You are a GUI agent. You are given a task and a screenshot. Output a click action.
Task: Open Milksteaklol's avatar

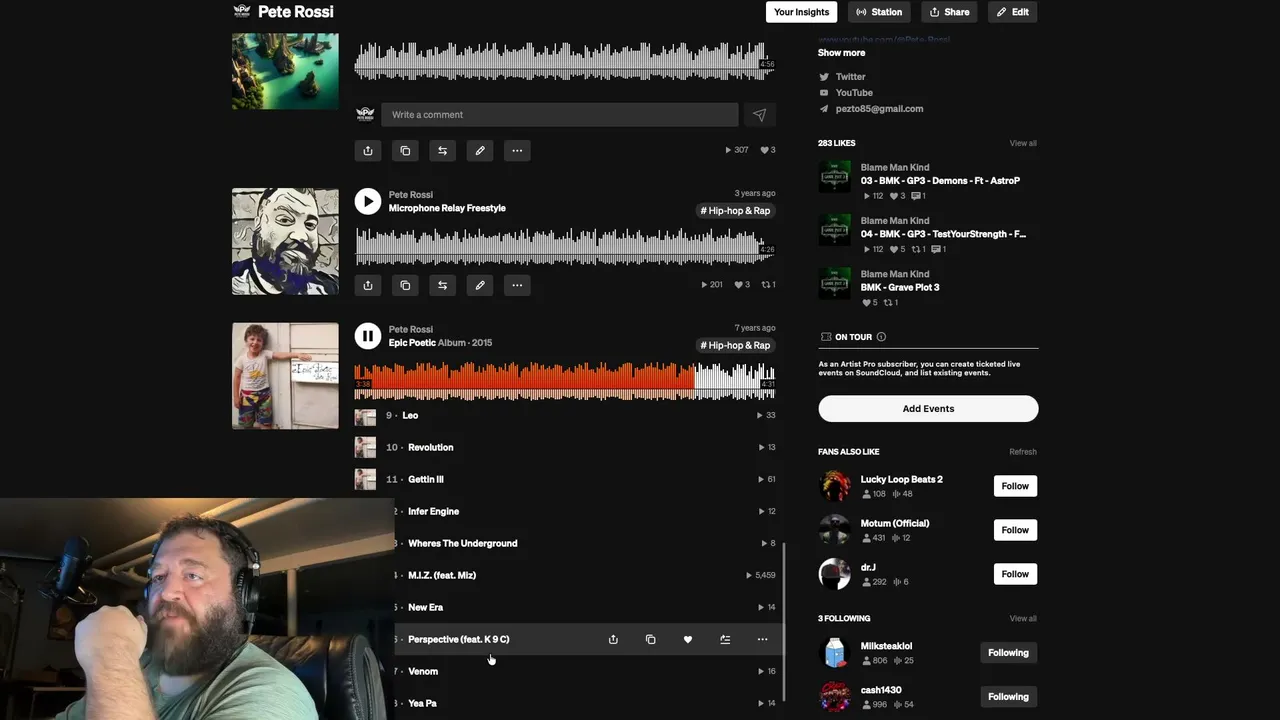pos(835,653)
